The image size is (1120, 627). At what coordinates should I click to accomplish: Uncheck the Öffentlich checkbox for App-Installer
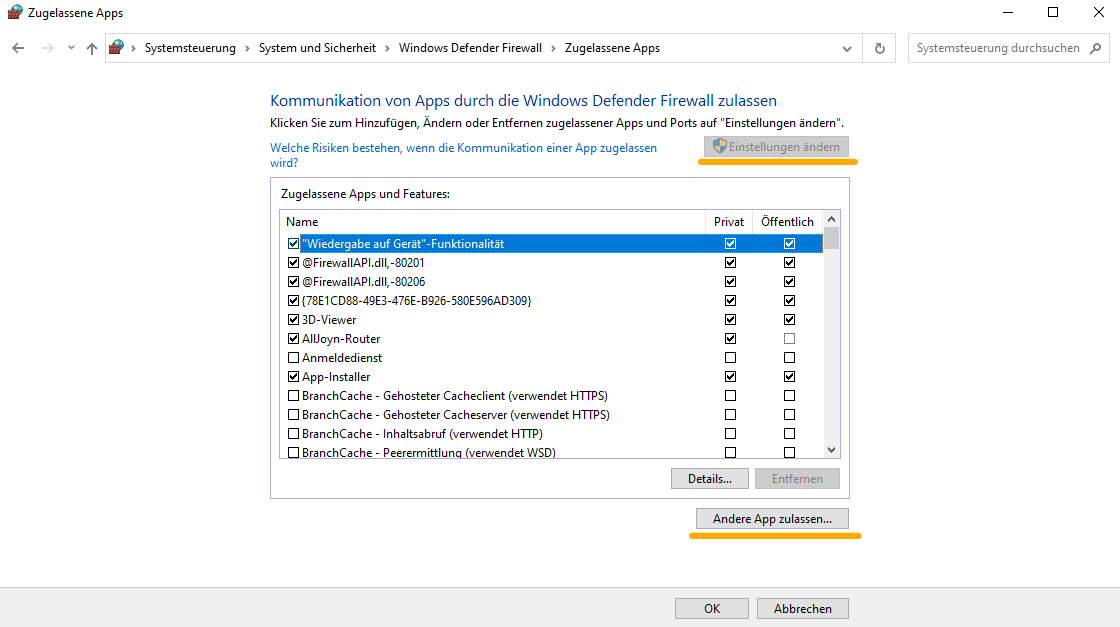click(789, 376)
